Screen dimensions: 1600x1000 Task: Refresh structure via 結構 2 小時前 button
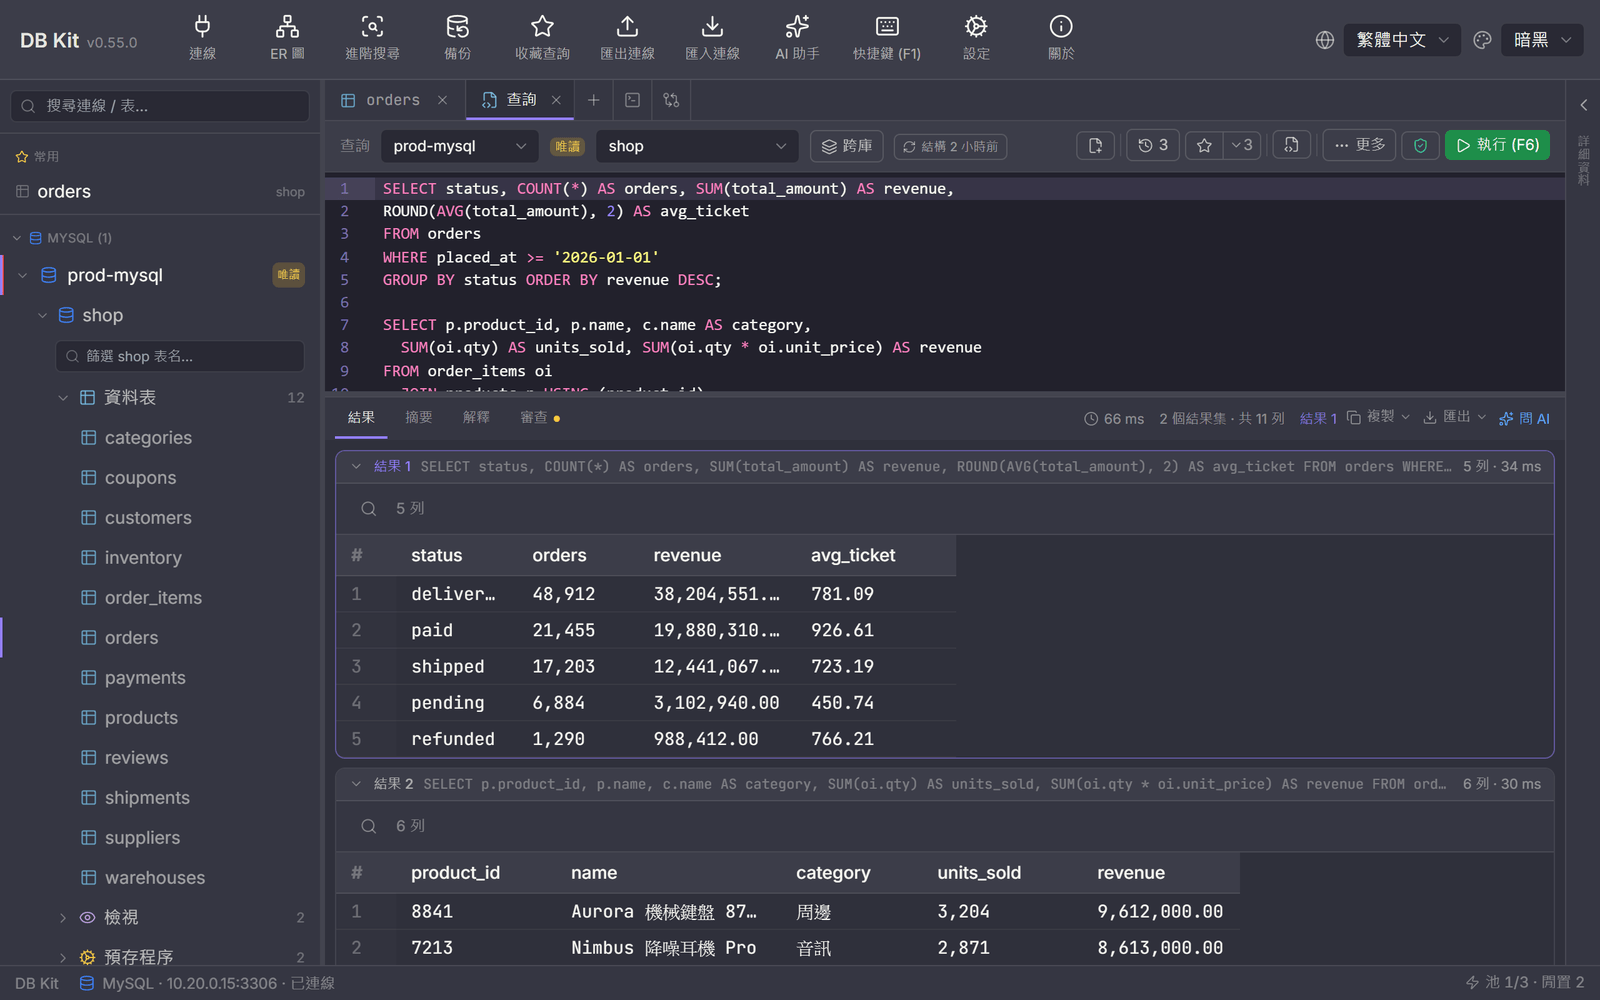[950, 147]
